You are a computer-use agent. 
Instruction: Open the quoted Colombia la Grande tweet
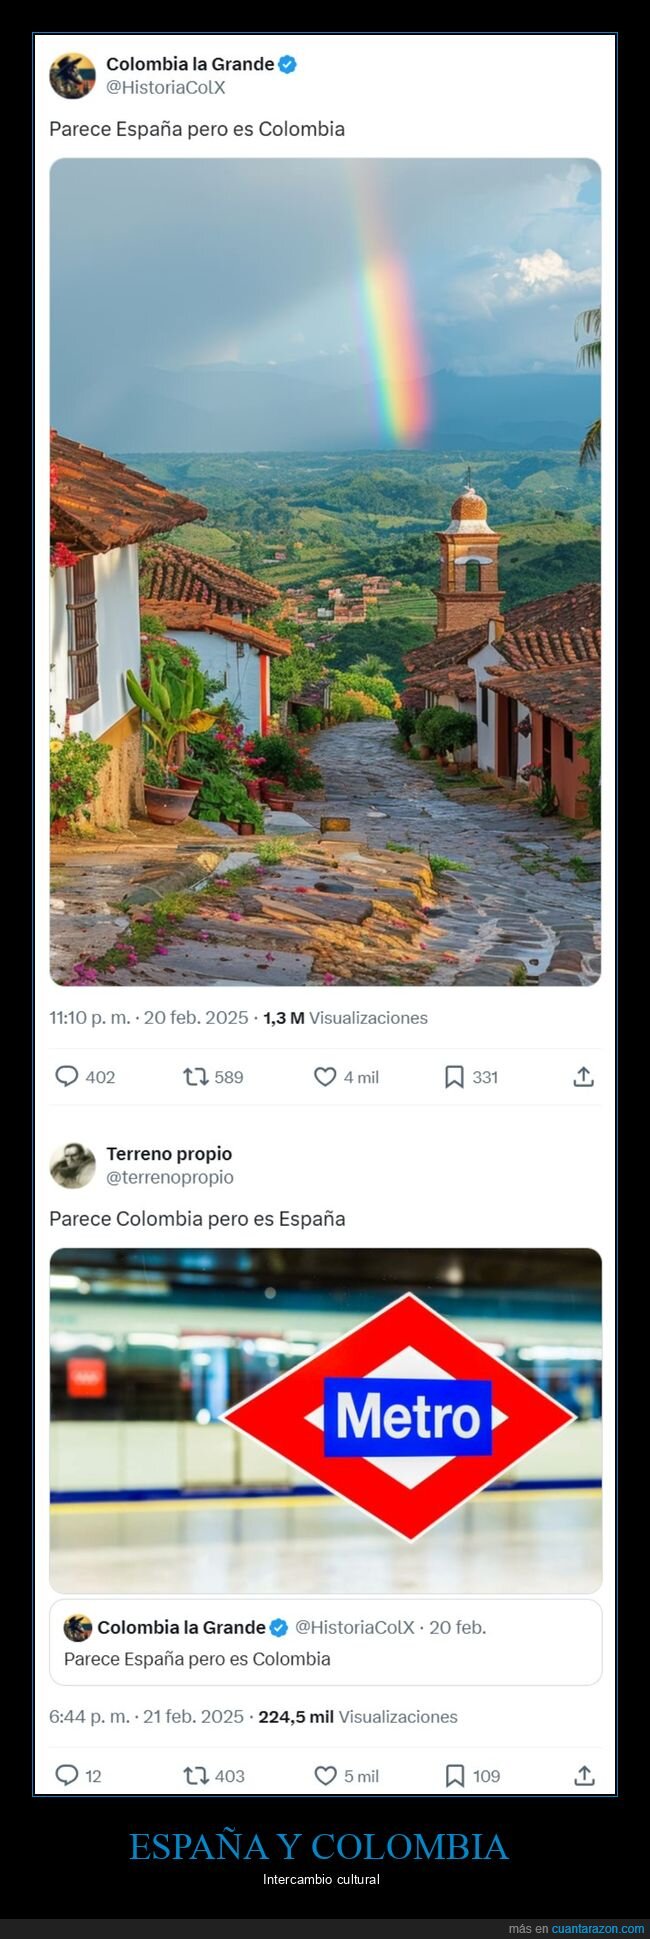click(x=325, y=1643)
